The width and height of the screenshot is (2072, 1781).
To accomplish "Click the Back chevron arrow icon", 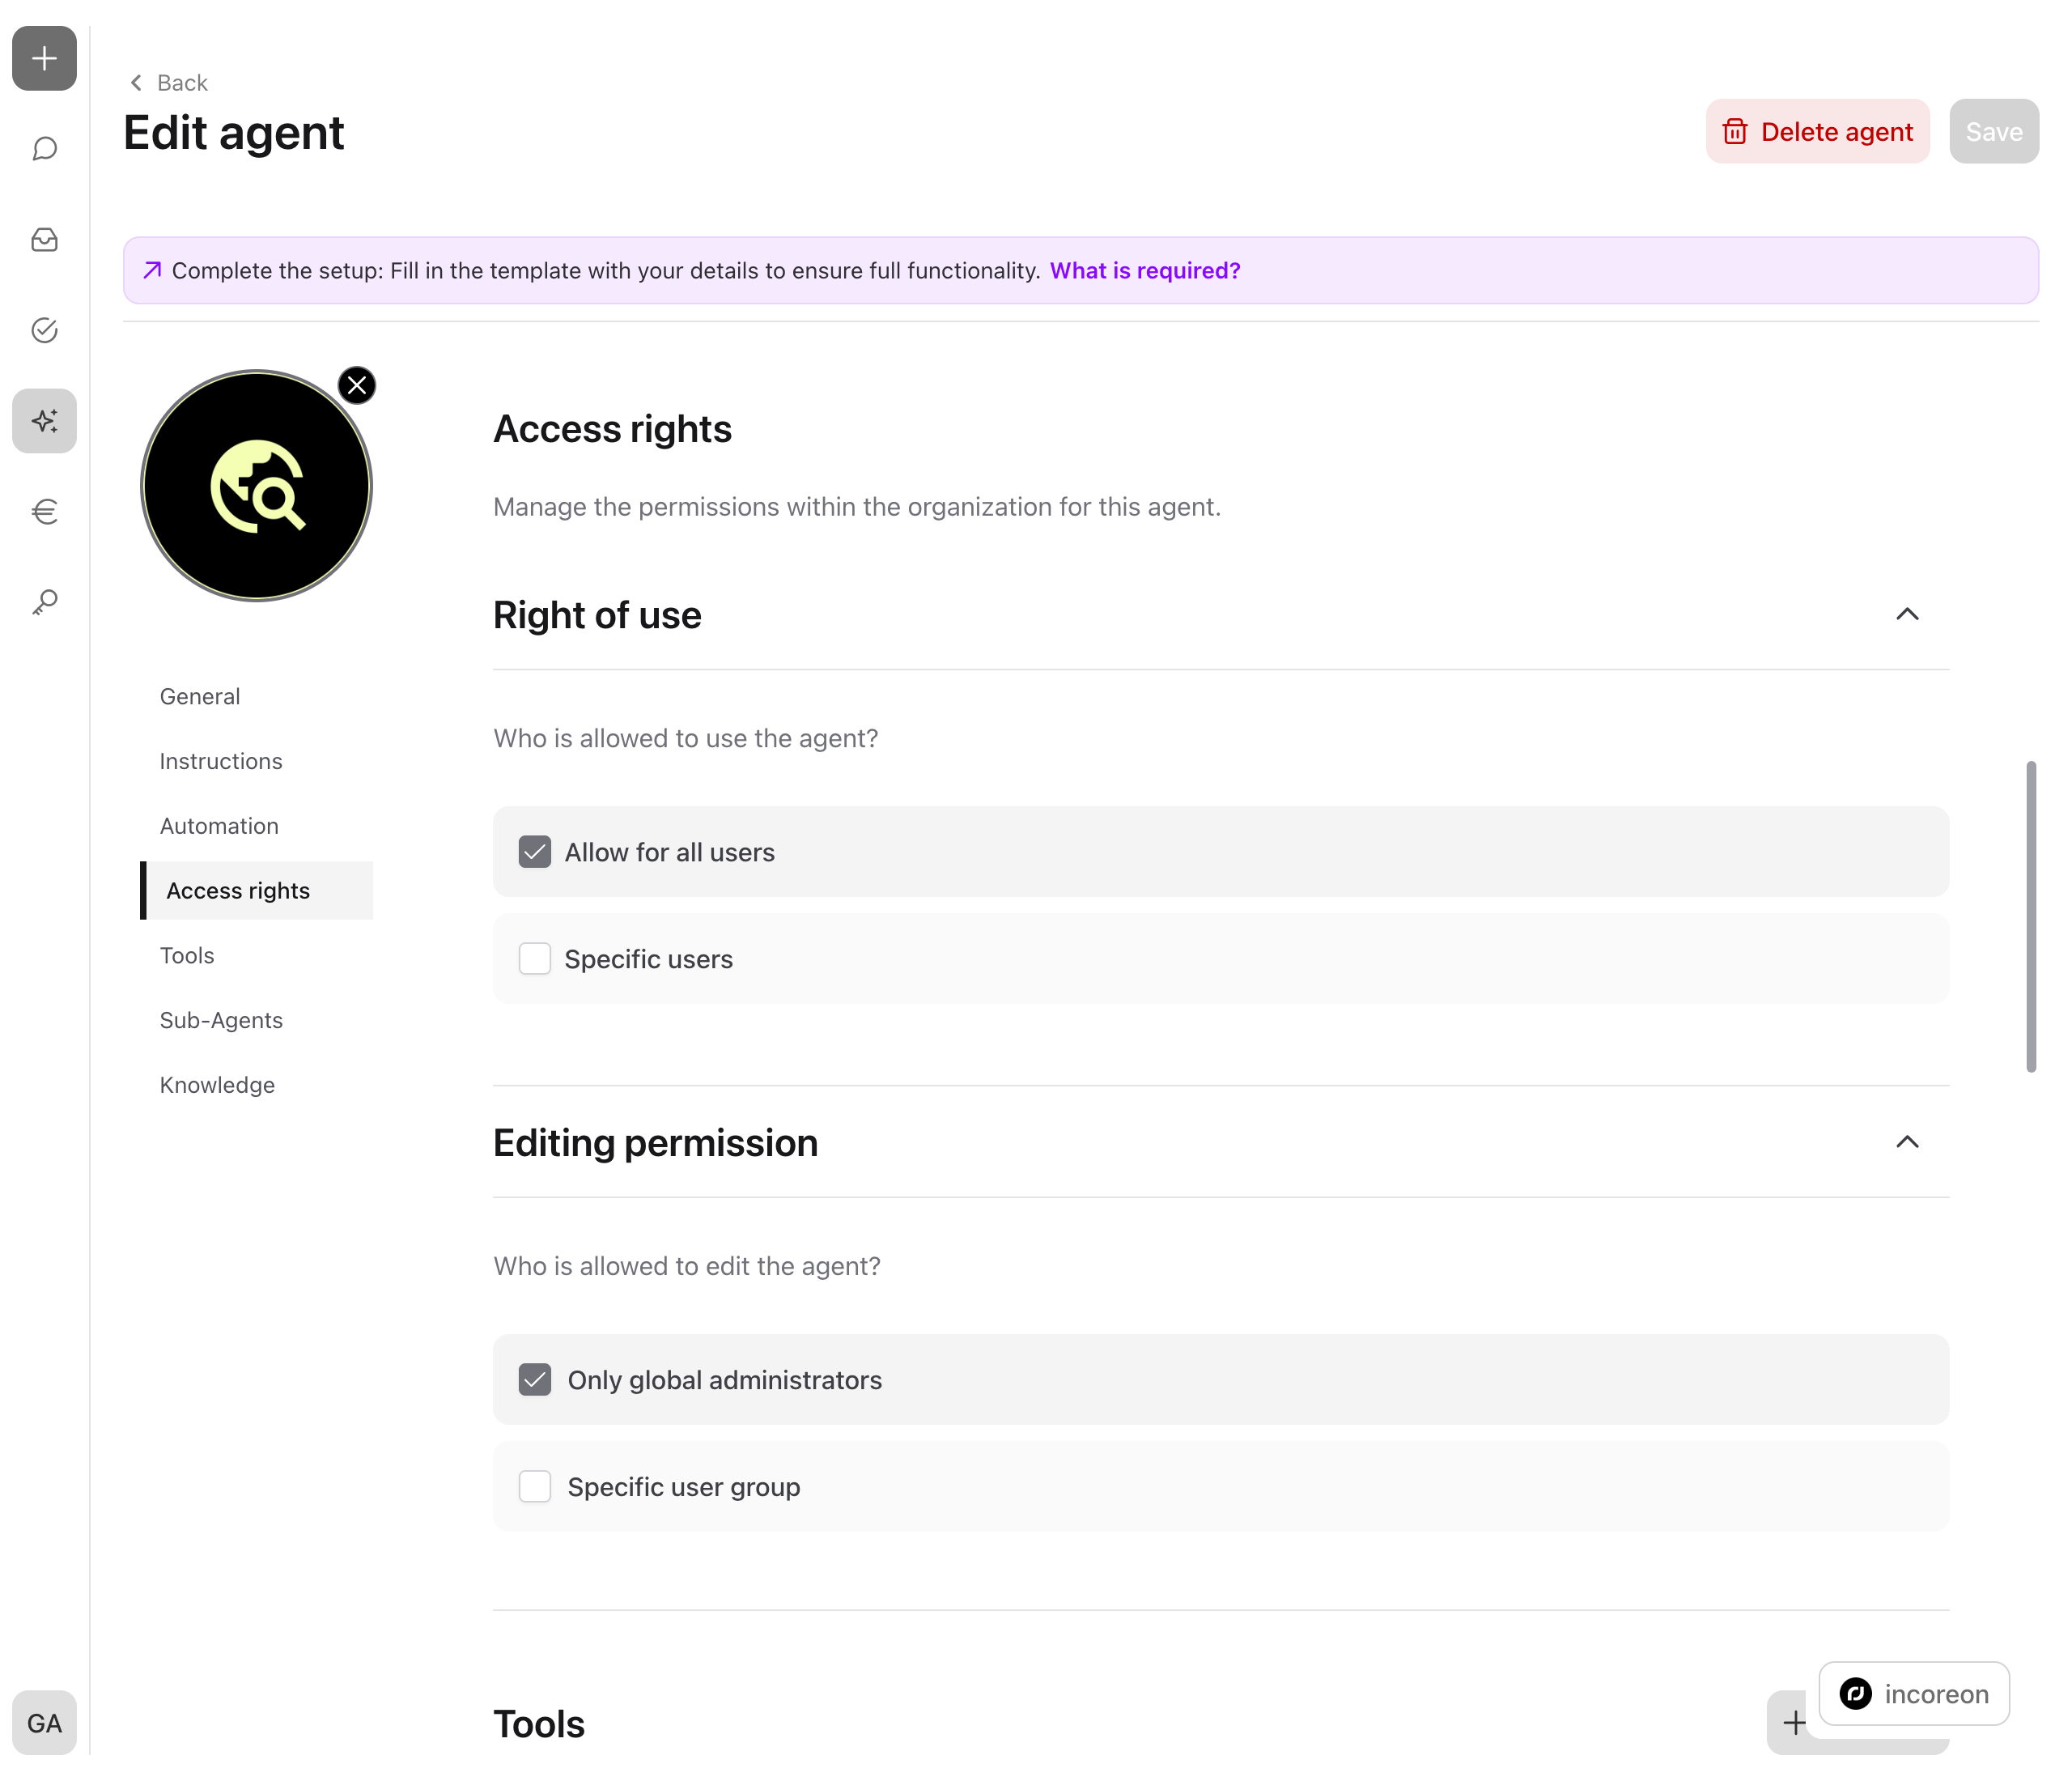I will (136, 83).
